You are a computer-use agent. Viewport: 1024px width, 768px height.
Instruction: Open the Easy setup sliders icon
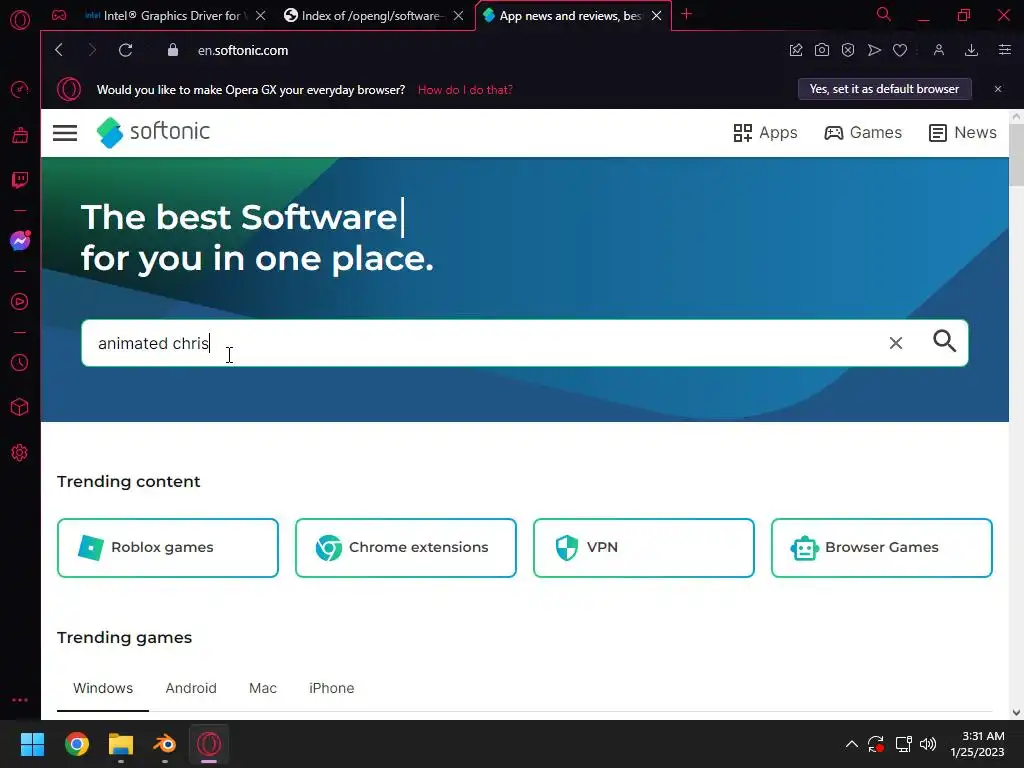click(1004, 50)
